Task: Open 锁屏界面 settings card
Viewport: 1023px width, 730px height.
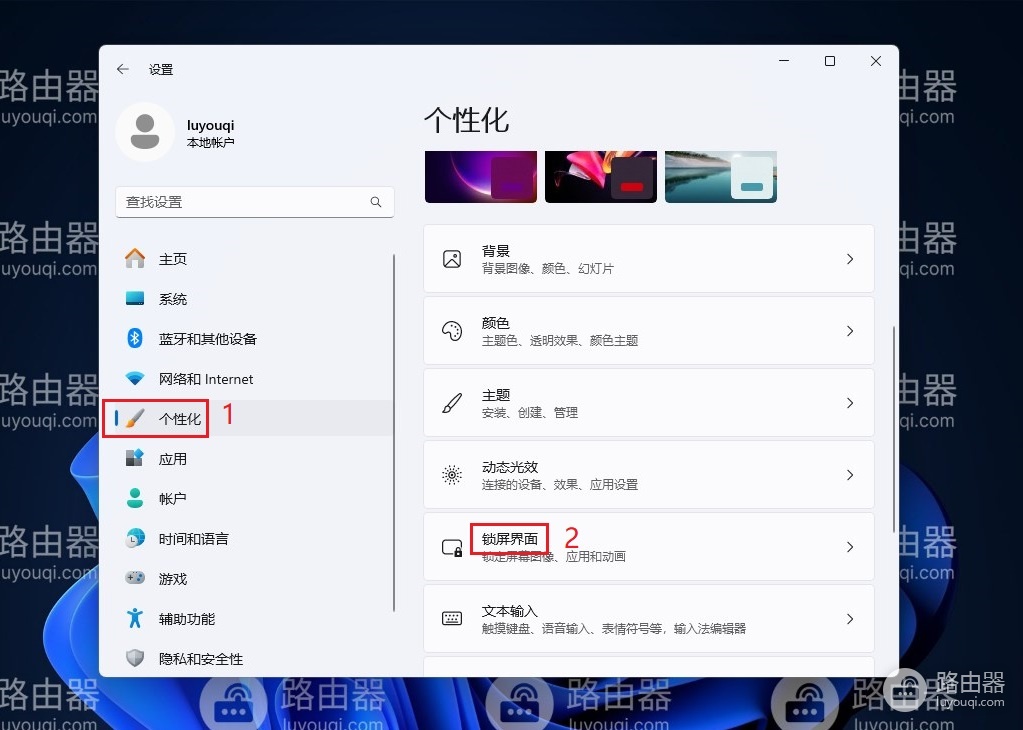Action: click(x=649, y=547)
